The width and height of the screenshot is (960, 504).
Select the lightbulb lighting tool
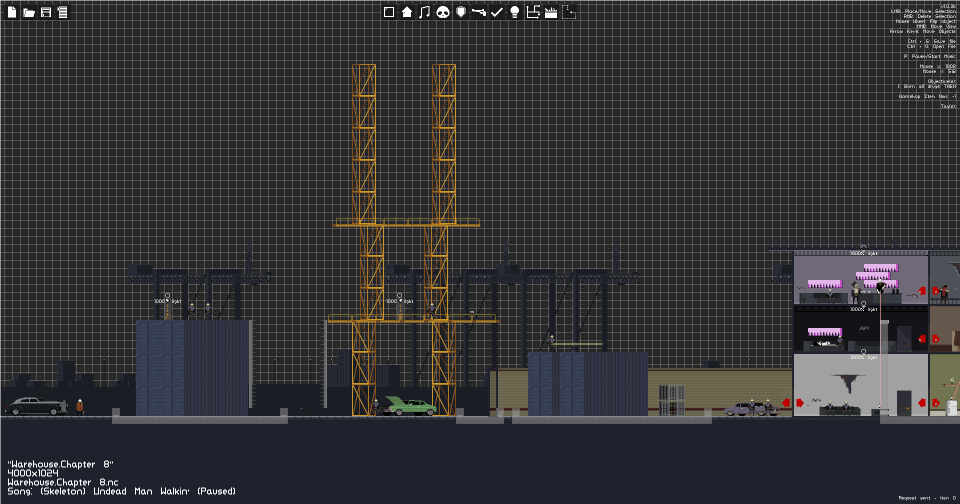(515, 12)
